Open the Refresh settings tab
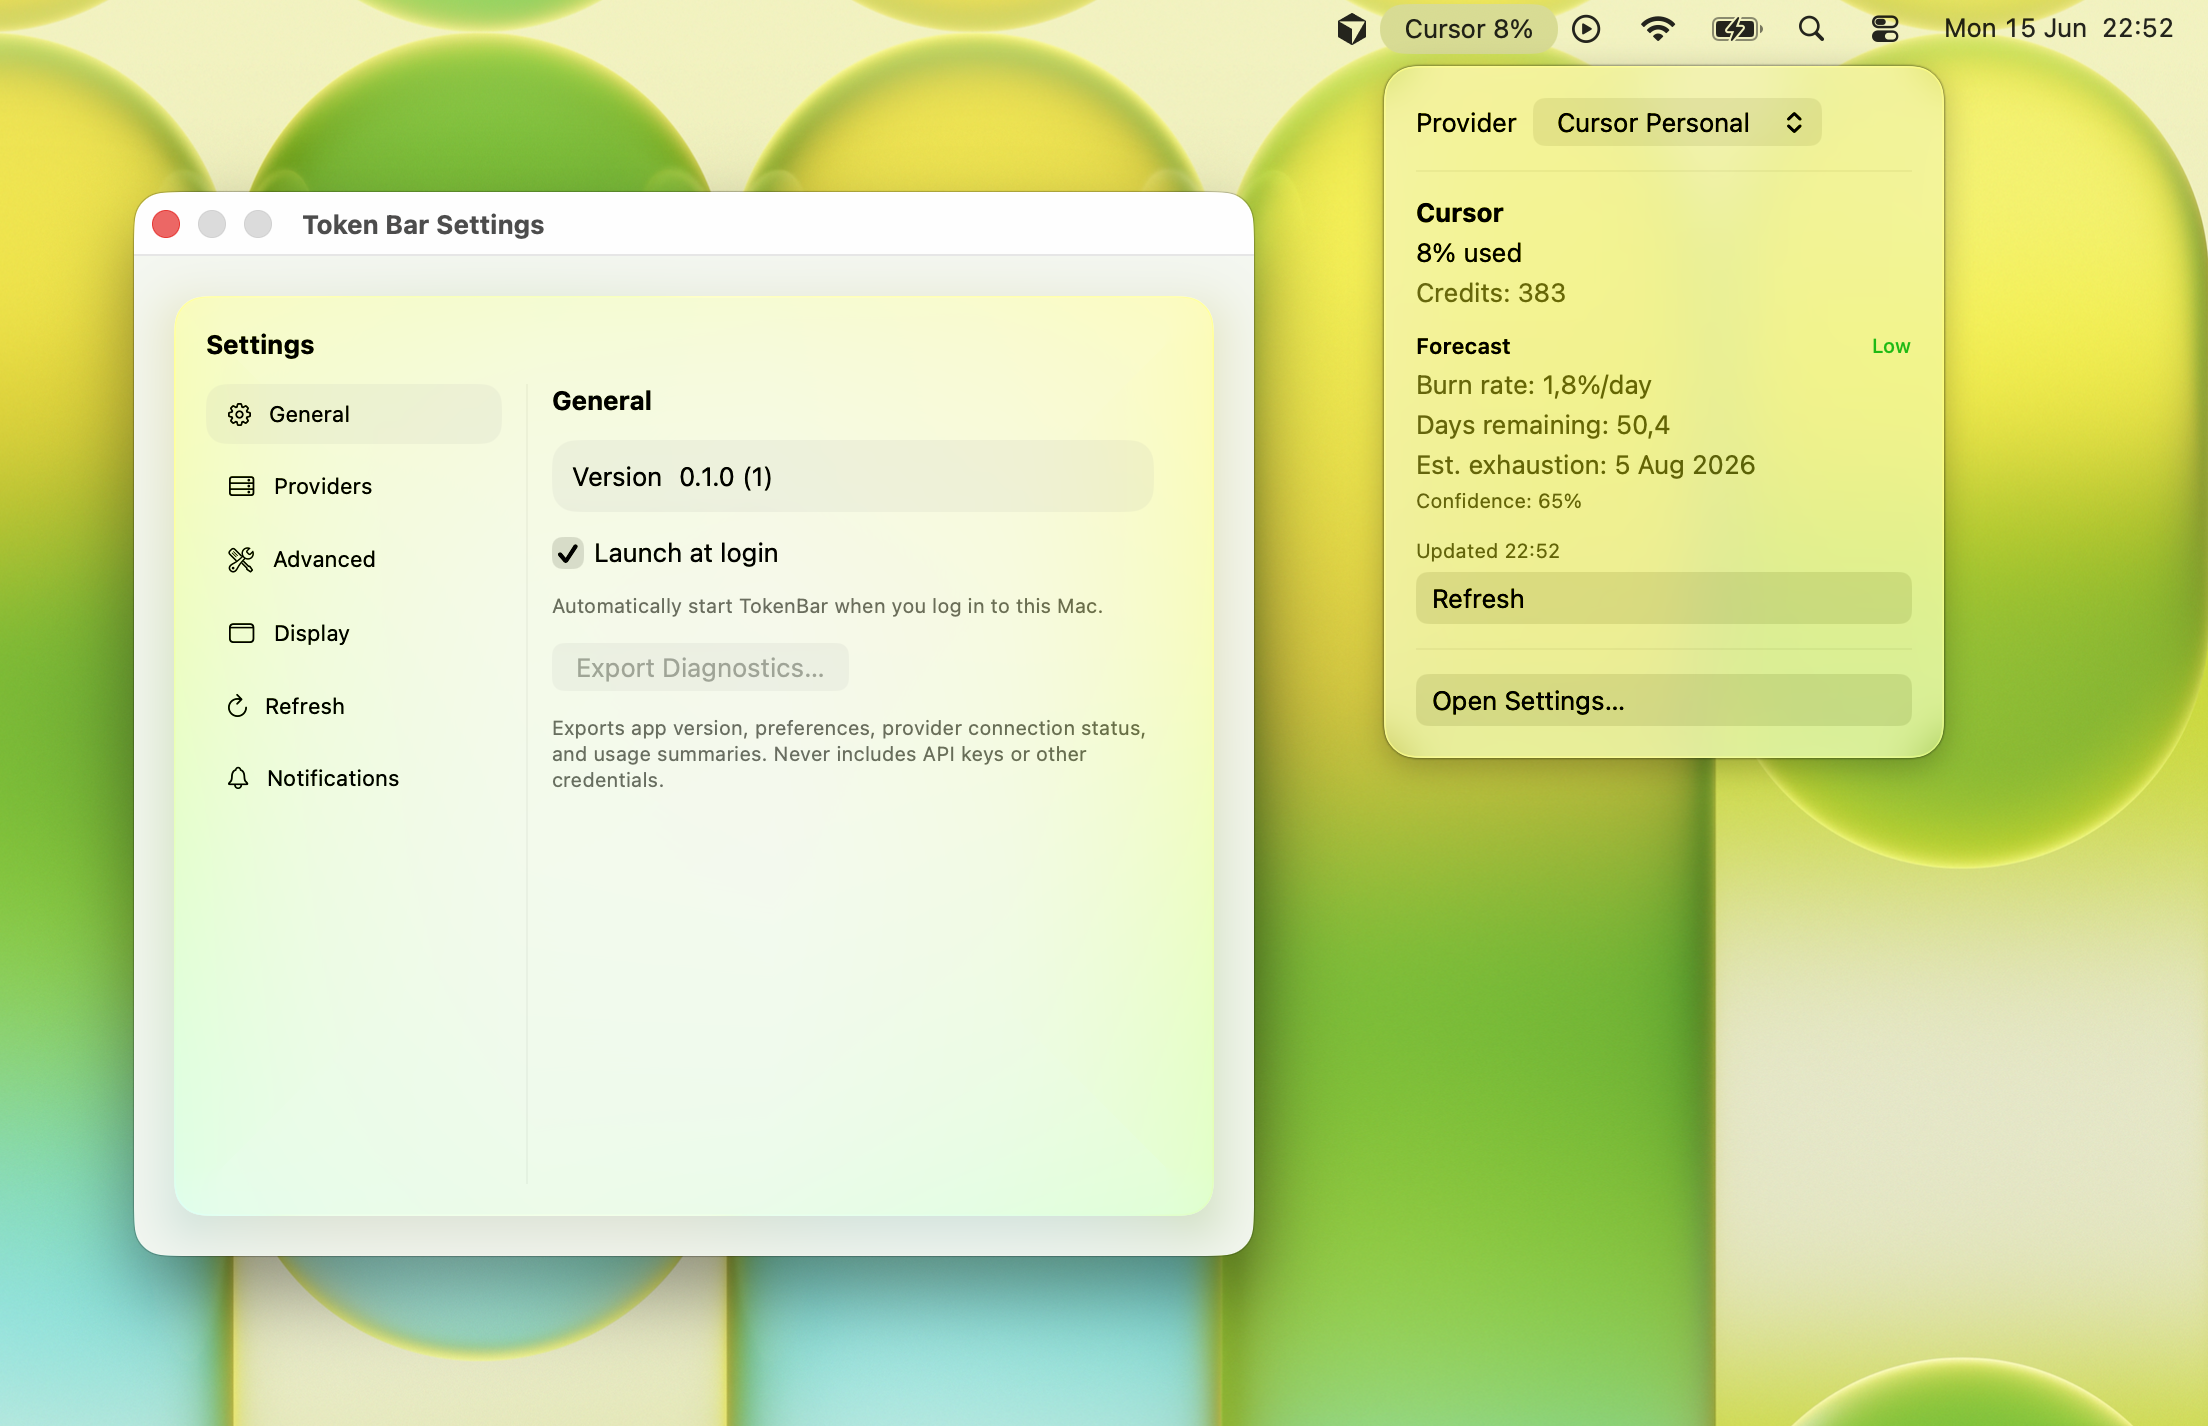 click(x=354, y=706)
